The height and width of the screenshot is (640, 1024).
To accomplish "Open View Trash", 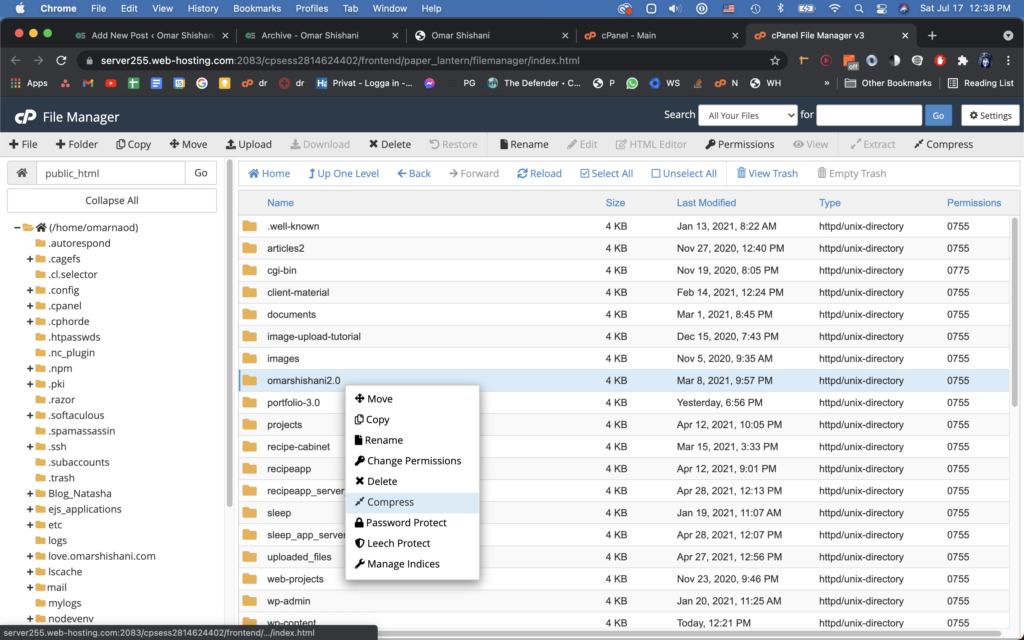I will click(x=767, y=172).
